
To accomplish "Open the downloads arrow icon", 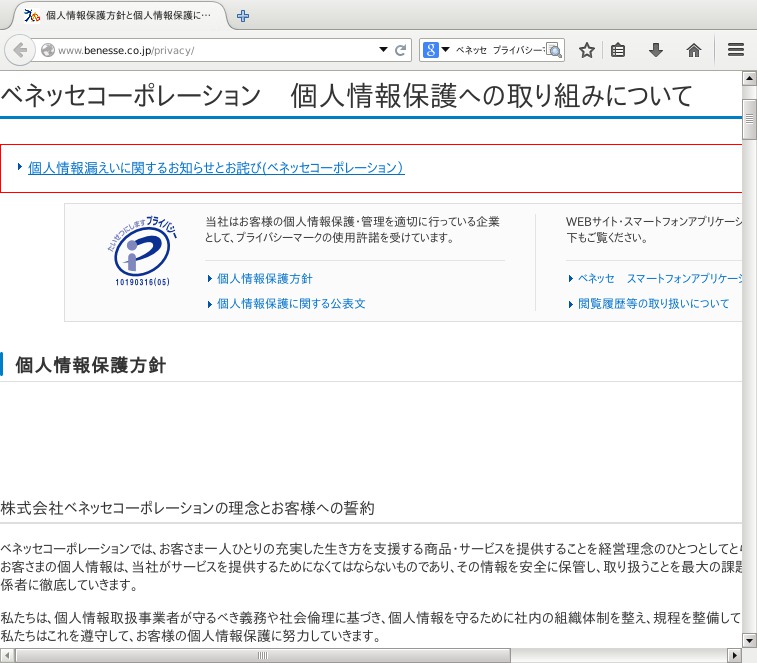I will [x=656, y=50].
